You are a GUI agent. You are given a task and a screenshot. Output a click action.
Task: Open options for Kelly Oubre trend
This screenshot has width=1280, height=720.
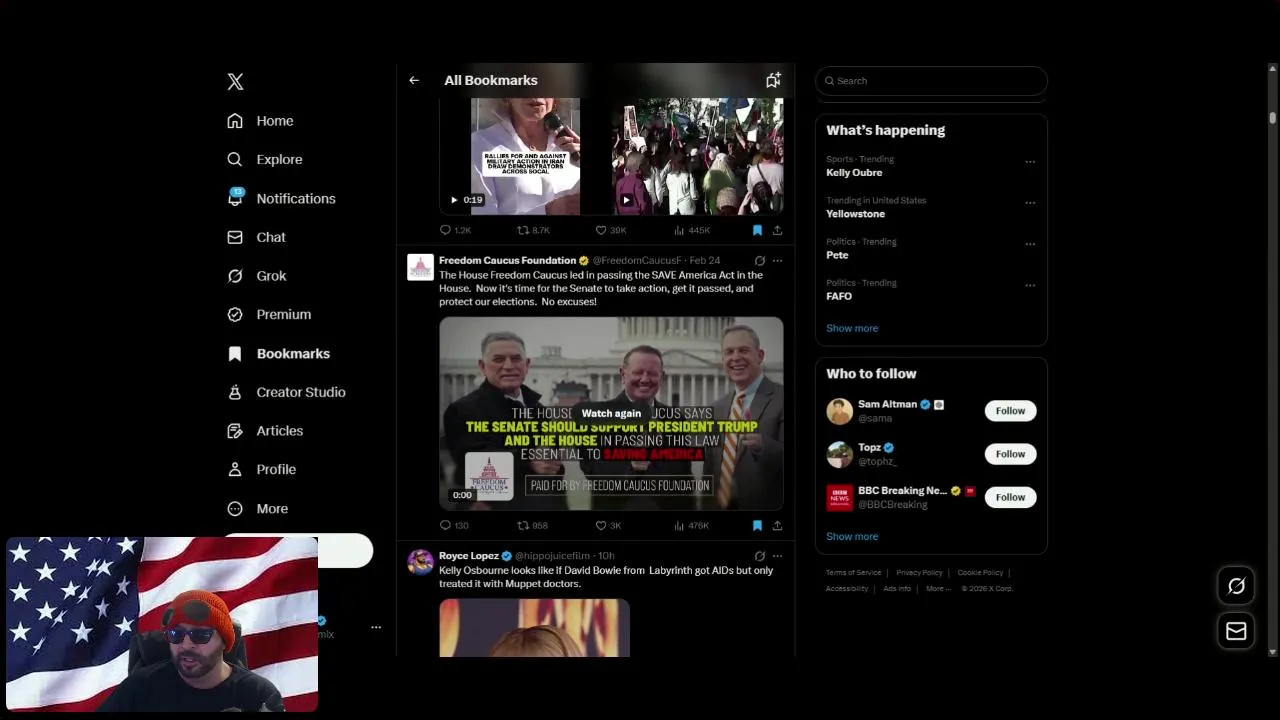pos(1030,161)
